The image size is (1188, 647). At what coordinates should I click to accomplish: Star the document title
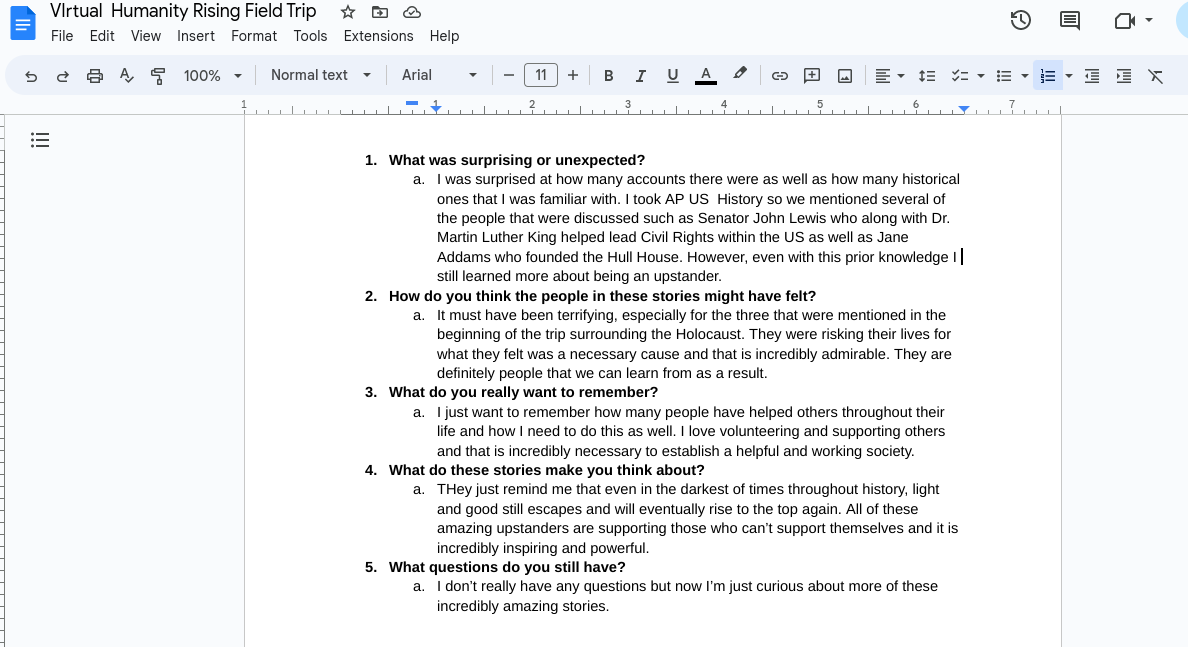pyautogui.click(x=348, y=12)
